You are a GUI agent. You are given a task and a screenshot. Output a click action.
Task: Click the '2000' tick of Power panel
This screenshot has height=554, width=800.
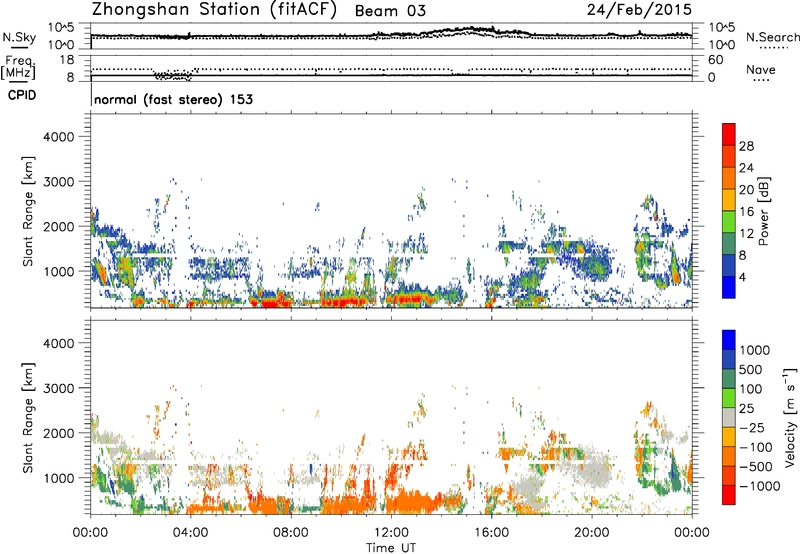point(58,226)
